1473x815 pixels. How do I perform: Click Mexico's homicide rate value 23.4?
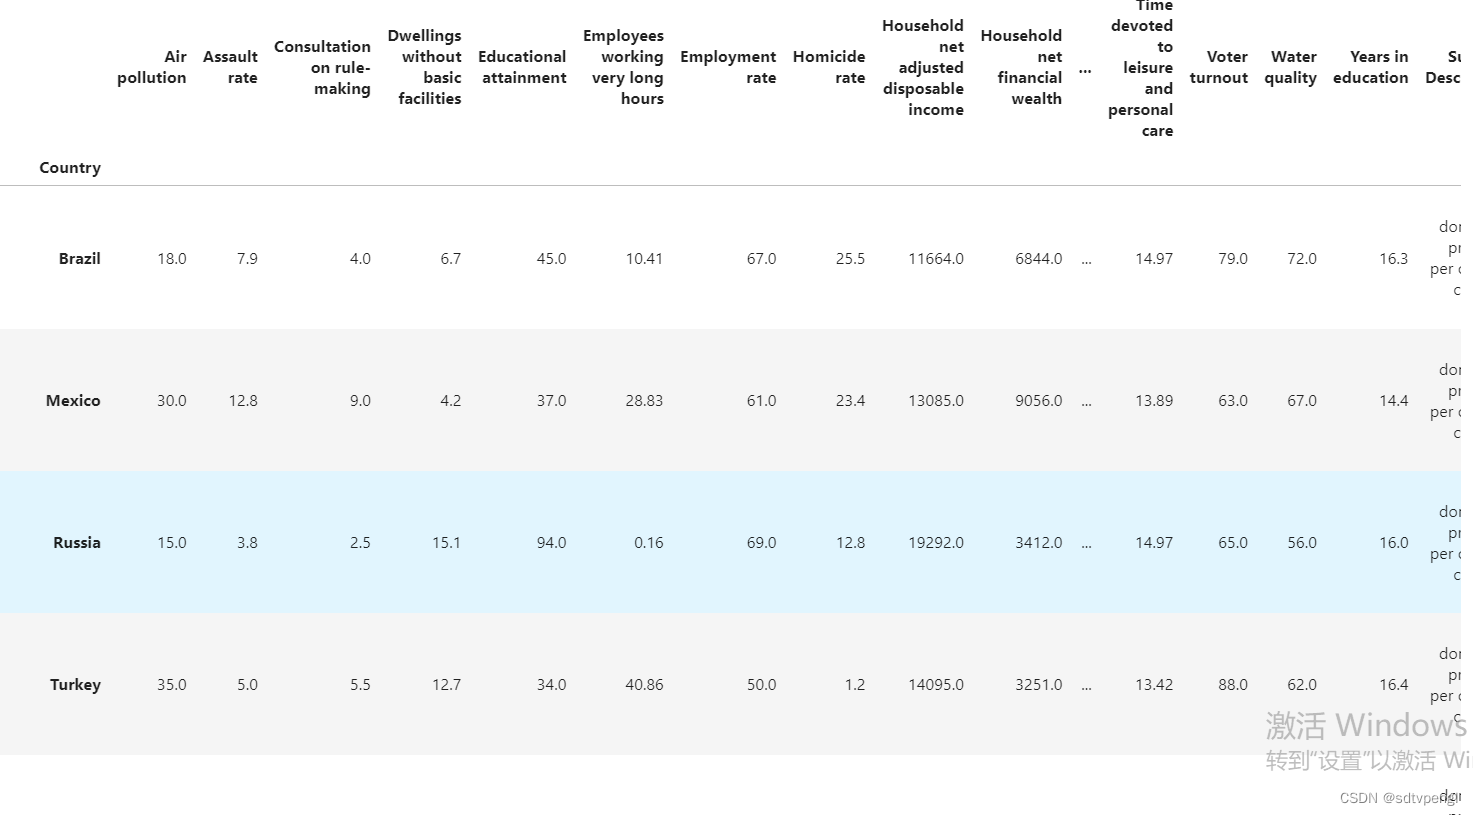coord(850,400)
